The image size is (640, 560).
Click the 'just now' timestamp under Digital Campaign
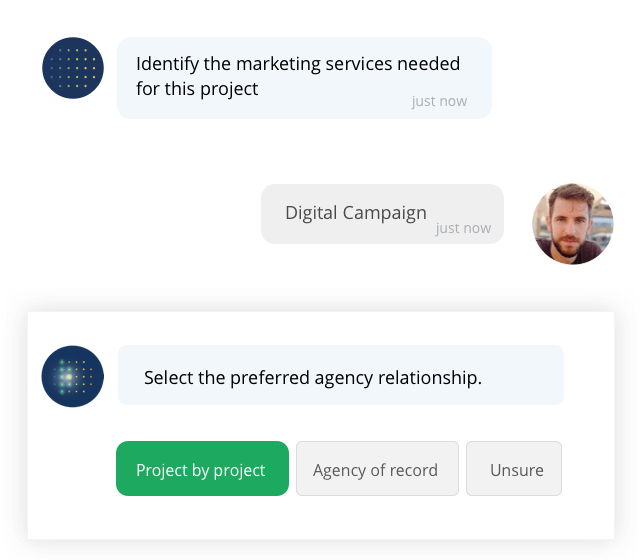tap(463, 228)
